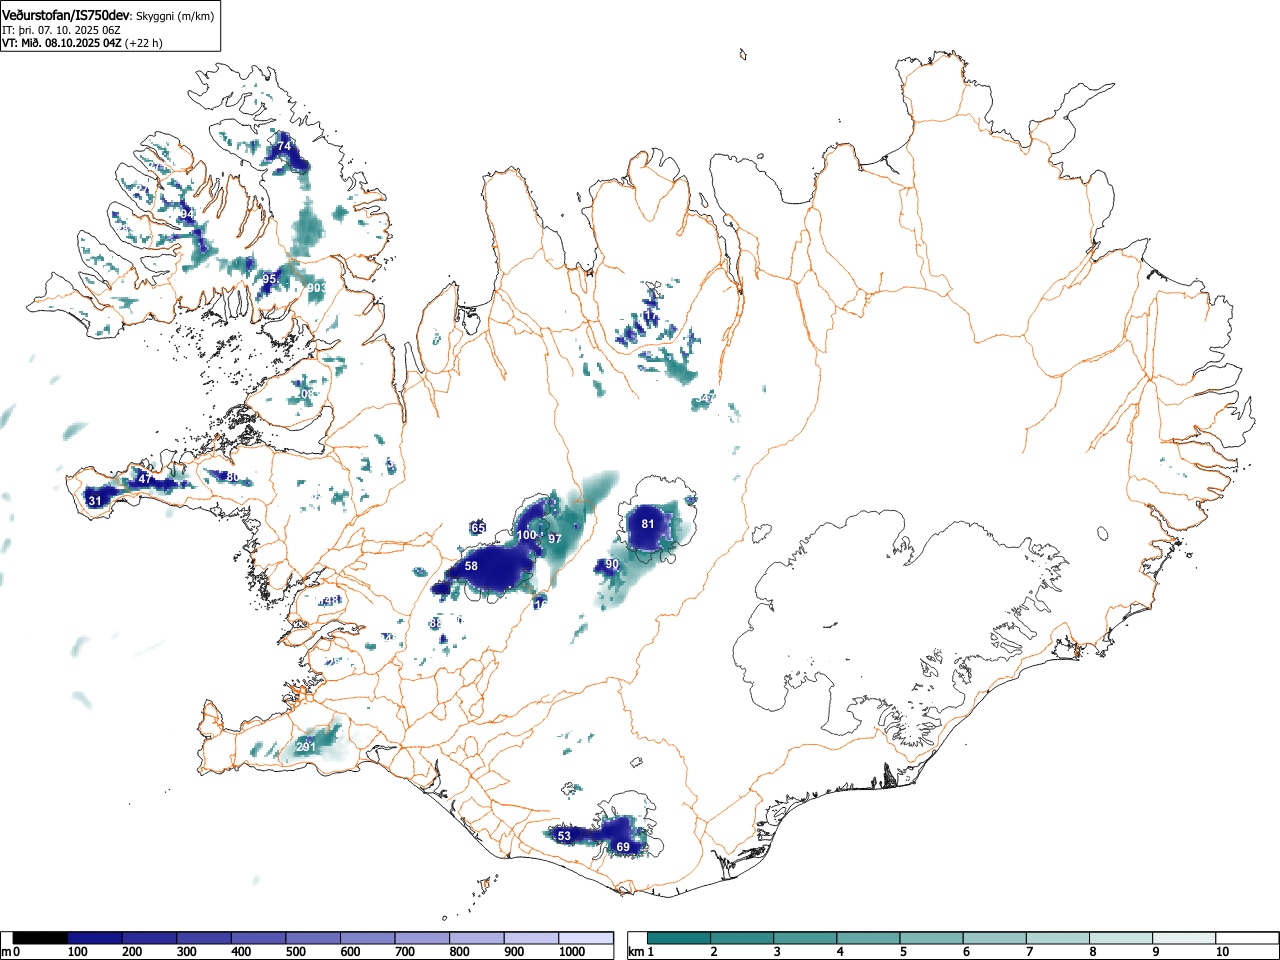Click the dark navy 100–200 m legend swatch
This screenshot has height=960, width=1280.
click(x=95, y=938)
